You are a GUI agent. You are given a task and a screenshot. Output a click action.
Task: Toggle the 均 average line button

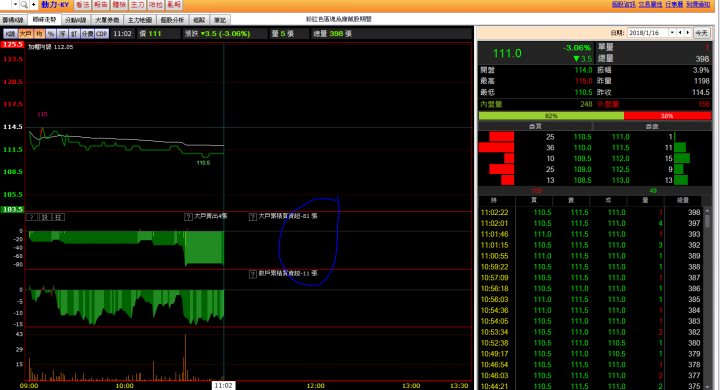pyautogui.click(x=39, y=34)
